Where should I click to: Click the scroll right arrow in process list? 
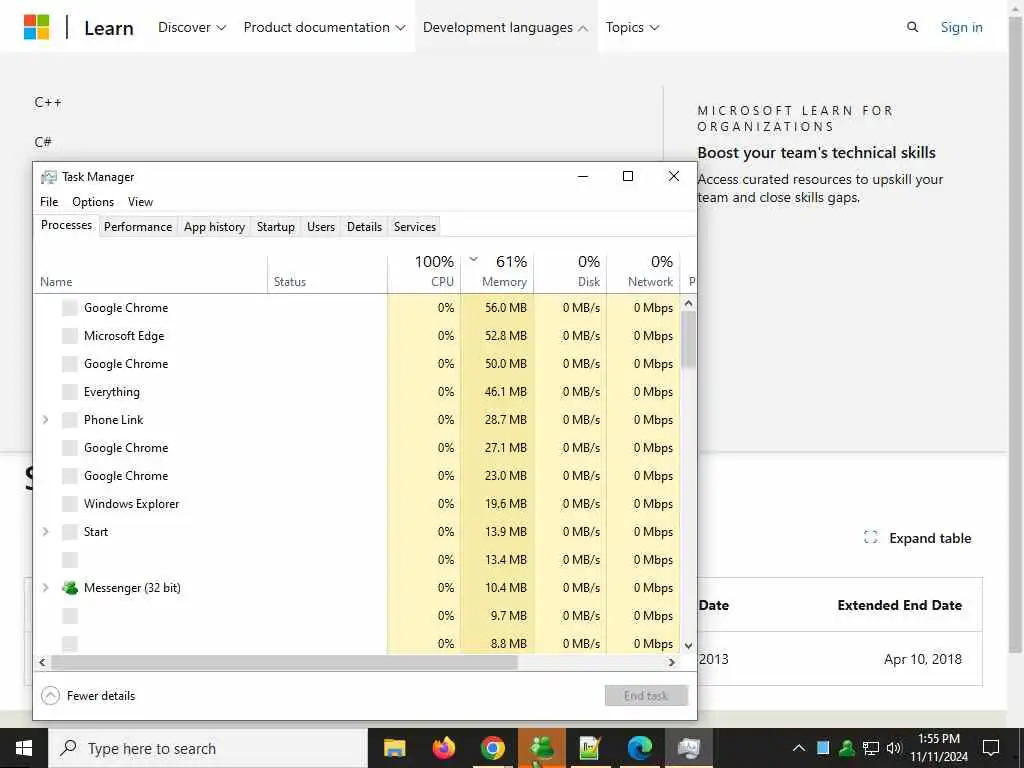[x=671, y=662]
